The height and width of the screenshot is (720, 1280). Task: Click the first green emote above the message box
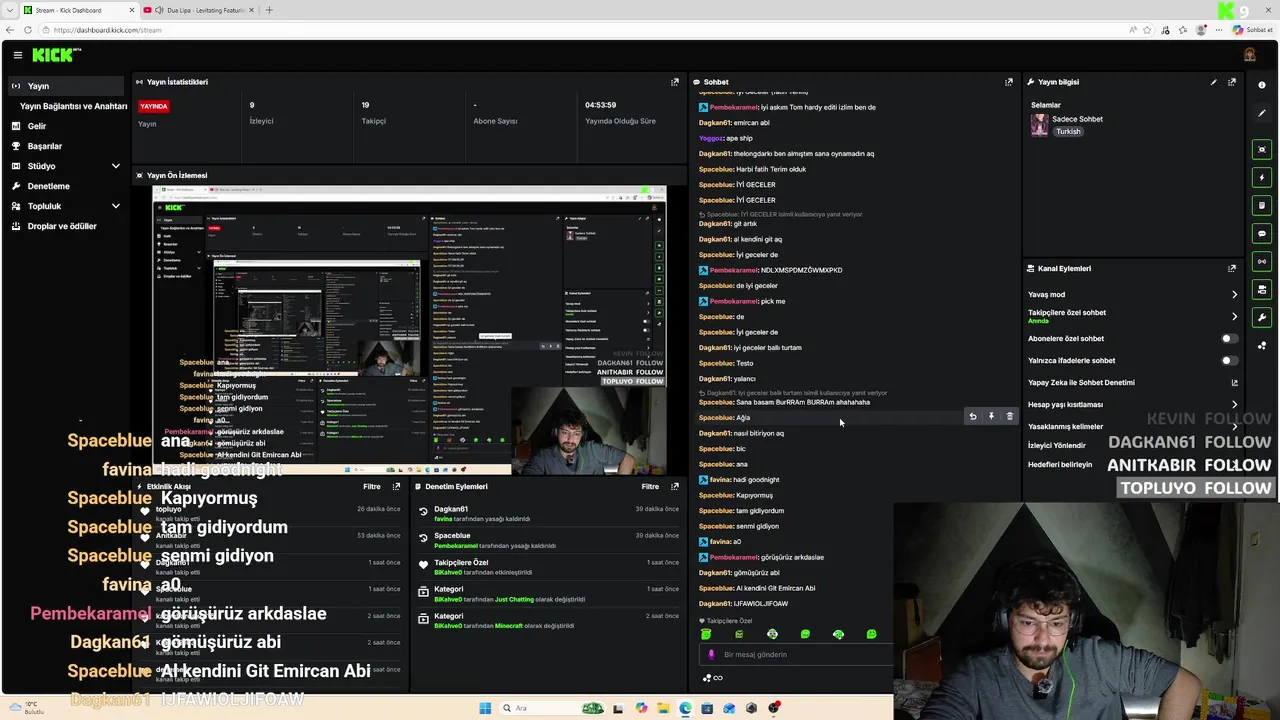tap(706, 634)
